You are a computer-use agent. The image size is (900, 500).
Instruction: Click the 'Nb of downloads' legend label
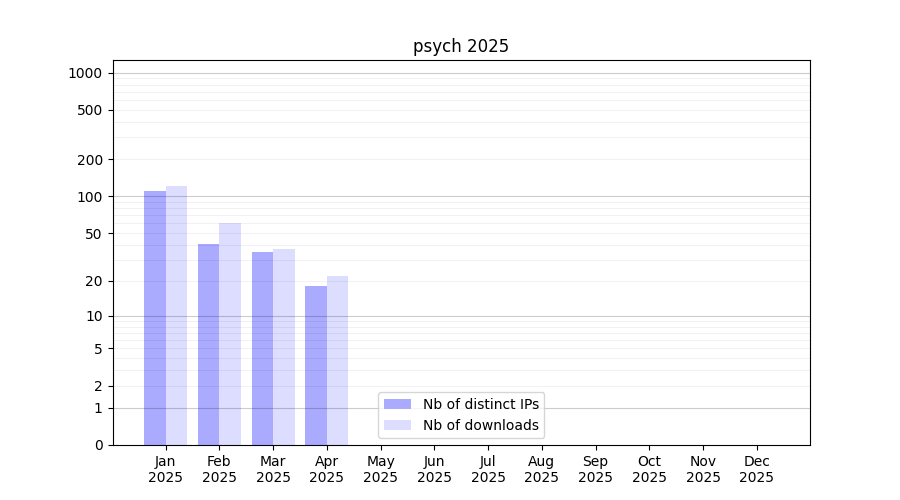click(x=480, y=425)
